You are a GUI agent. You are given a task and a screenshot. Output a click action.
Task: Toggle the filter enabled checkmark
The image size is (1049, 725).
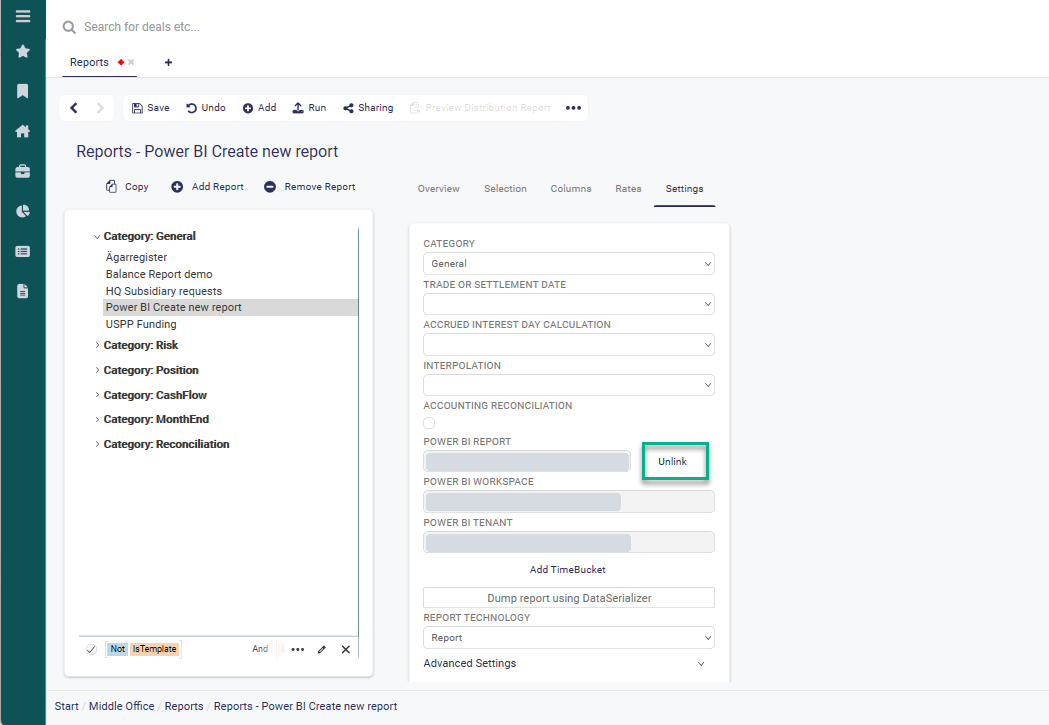91,649
